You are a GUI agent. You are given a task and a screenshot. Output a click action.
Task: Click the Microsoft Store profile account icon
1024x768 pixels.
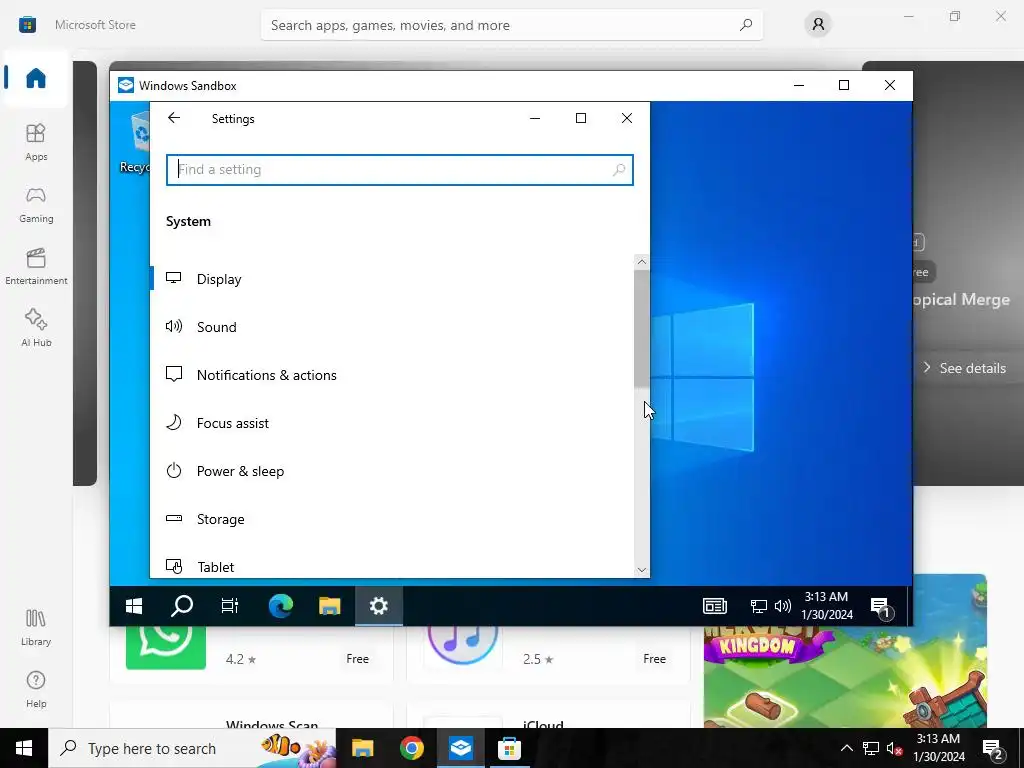click(x=818, y=25)
